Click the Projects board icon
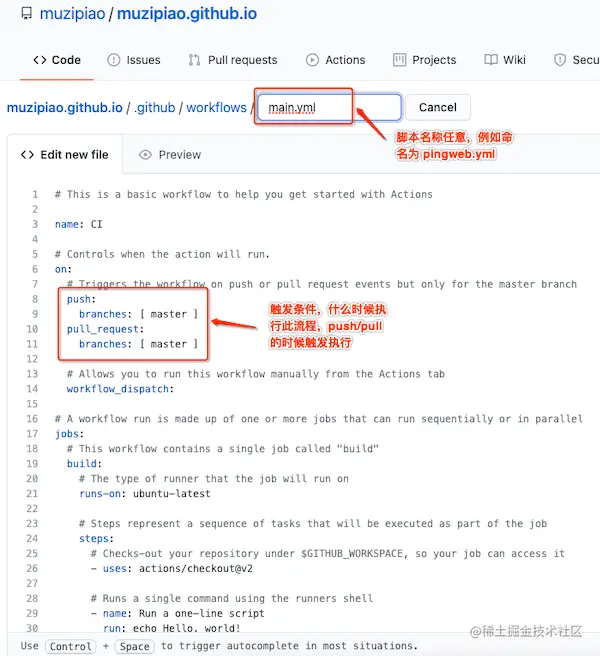 click(399, 60)
